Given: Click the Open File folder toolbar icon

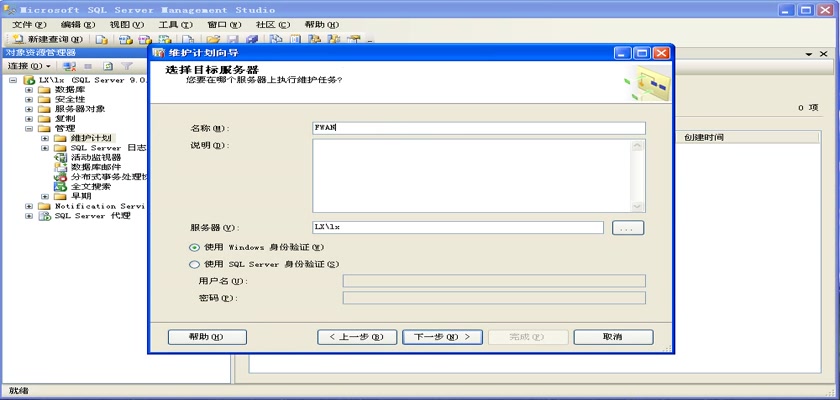Looking at the screenshot, I should 213,39.
